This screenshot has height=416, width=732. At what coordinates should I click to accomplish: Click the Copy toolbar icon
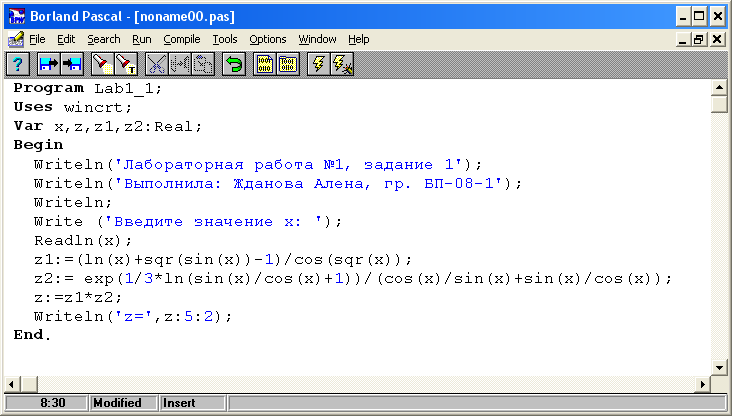180,64
